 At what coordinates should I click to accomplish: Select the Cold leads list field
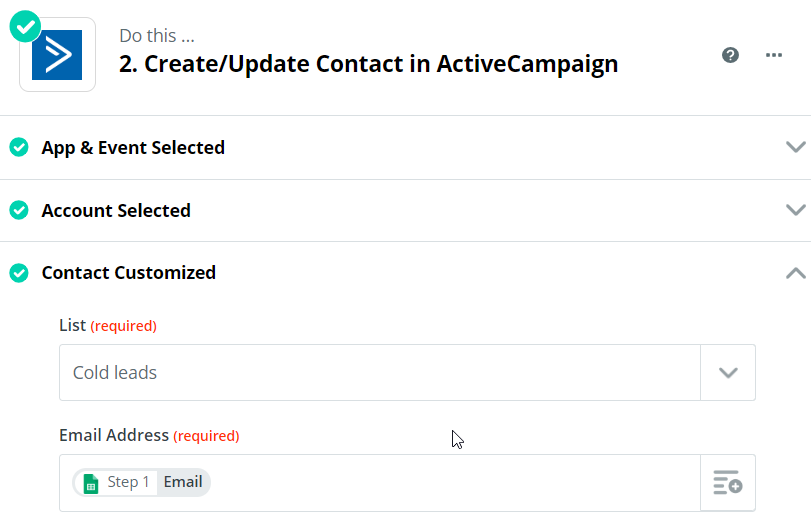click(380, 373)
